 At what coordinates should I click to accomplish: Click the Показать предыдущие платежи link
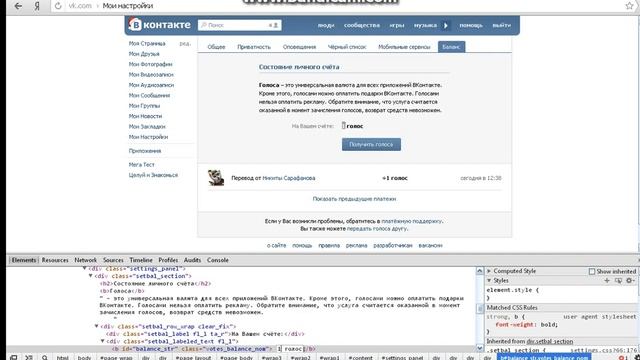click(354, 199)
